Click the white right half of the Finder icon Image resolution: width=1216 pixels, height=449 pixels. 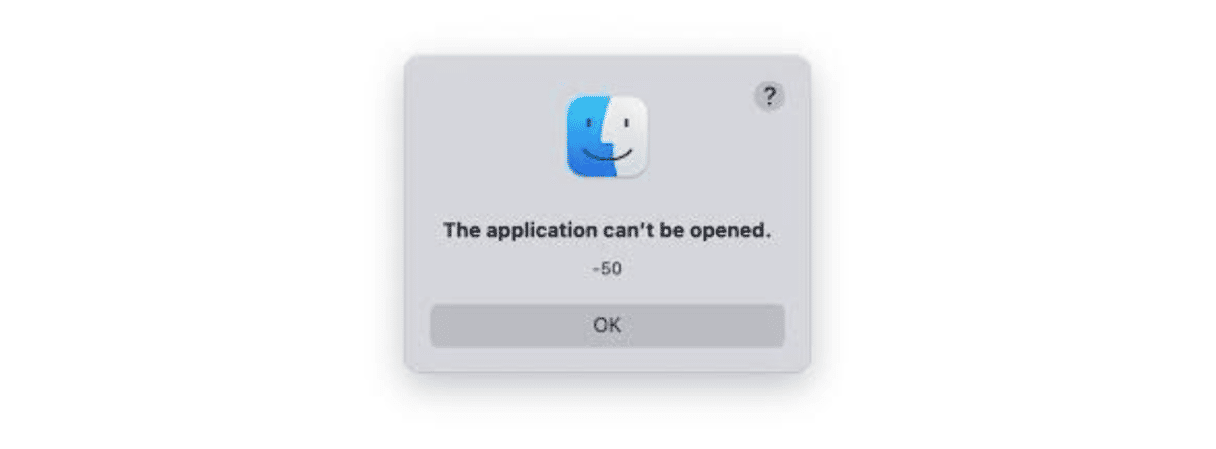(x=630, y=137)
